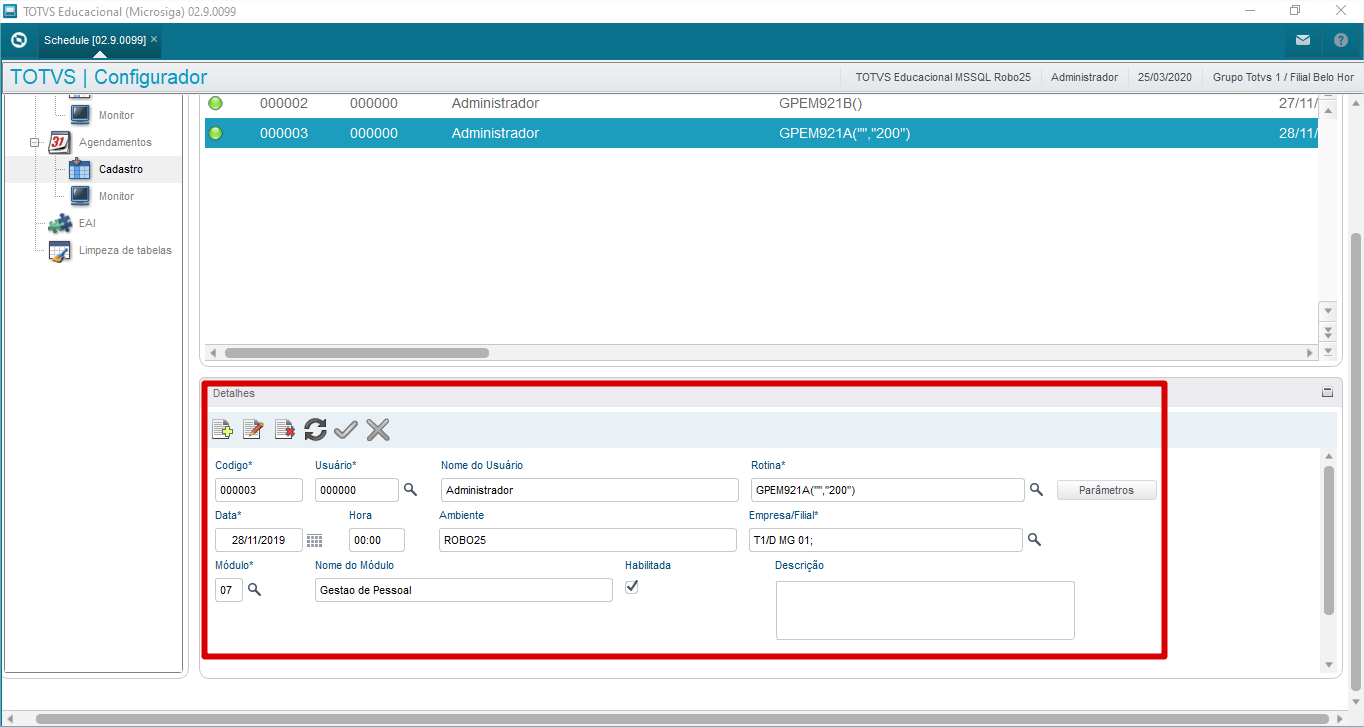1364x727 pixels.
Task: Click TOTVS Educacional MSSQL Robo25 in header
Action: point(943,77)
